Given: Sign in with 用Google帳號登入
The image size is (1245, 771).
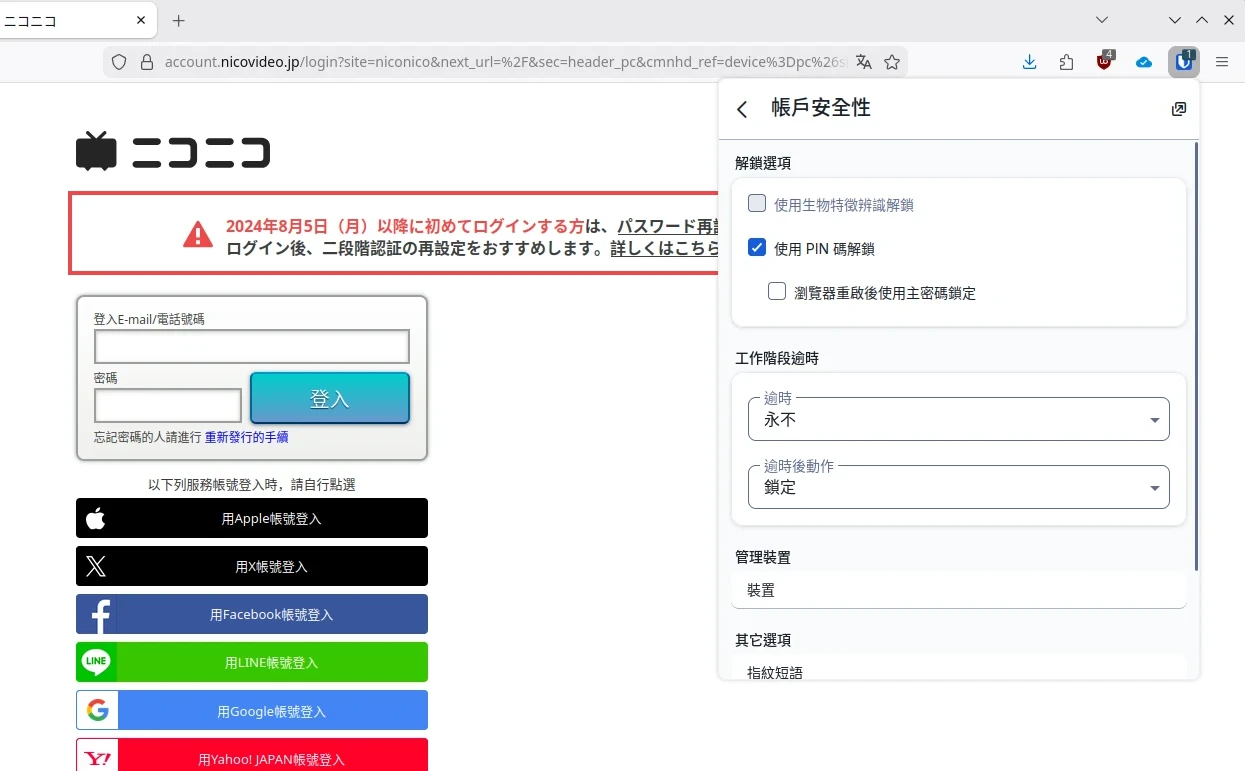Looking at the screenshot, I should click(252, 710).
